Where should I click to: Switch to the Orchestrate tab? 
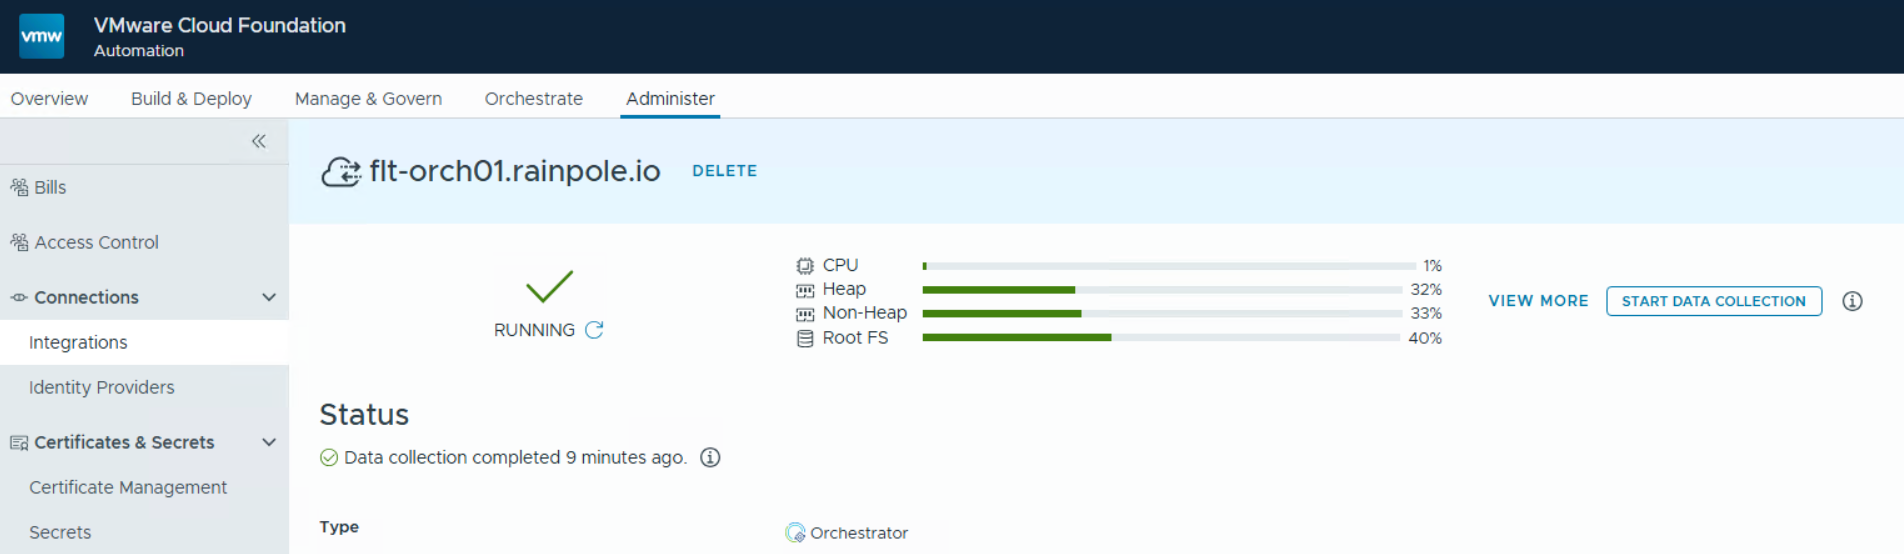[534, 98]
